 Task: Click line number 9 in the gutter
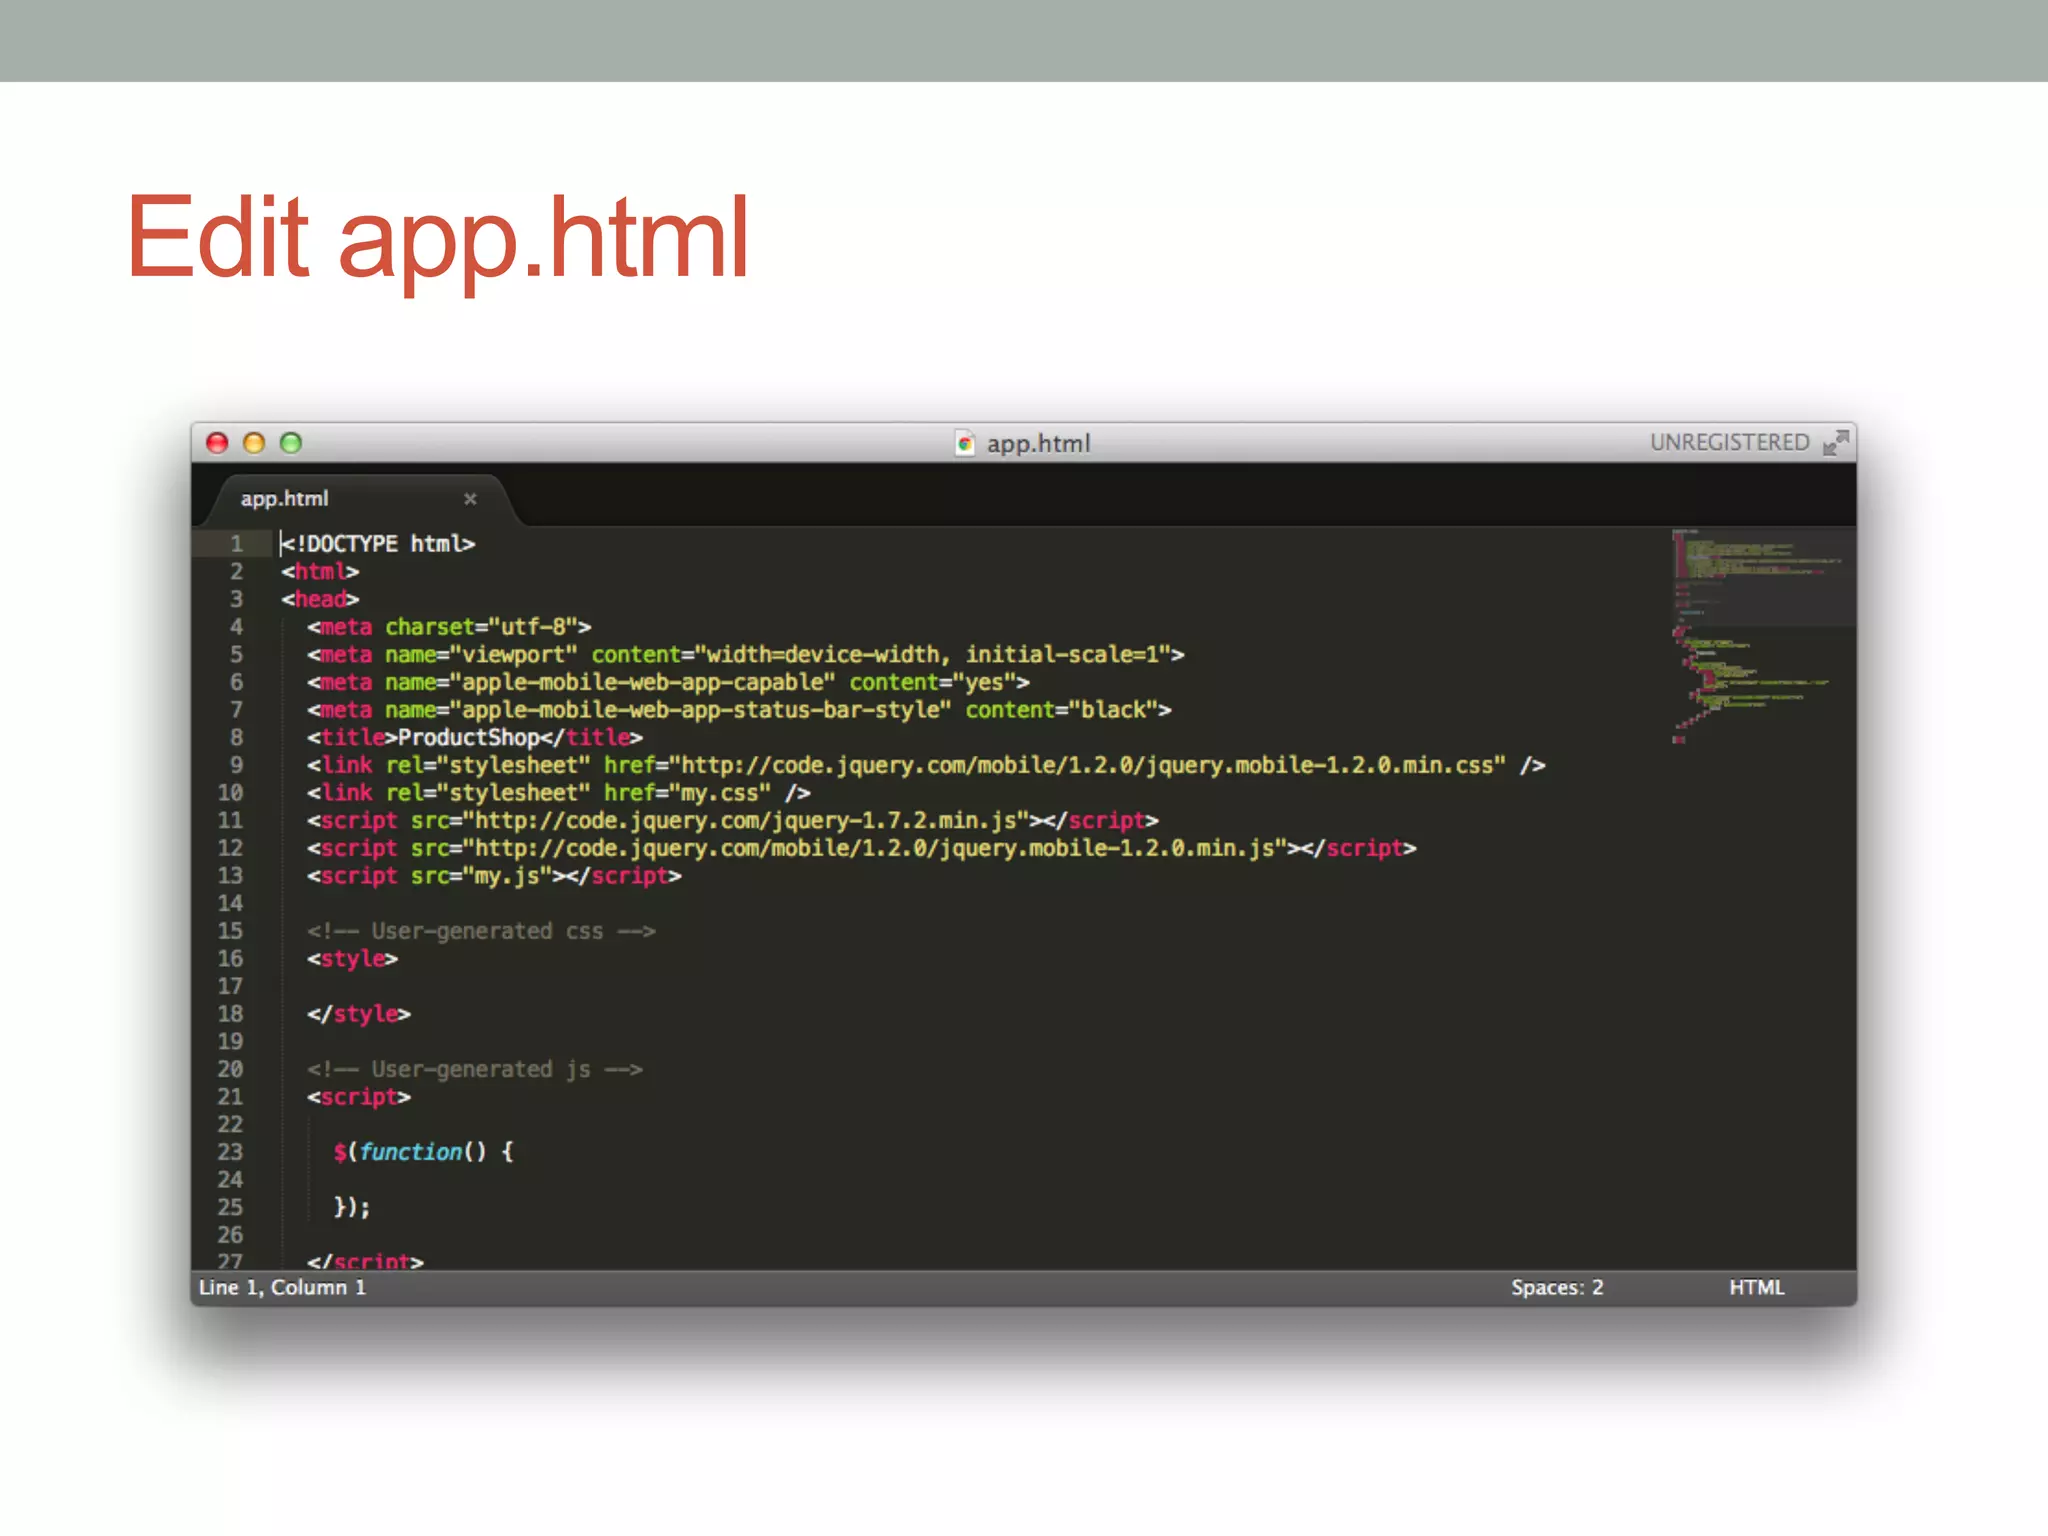(x=237, y=765)
